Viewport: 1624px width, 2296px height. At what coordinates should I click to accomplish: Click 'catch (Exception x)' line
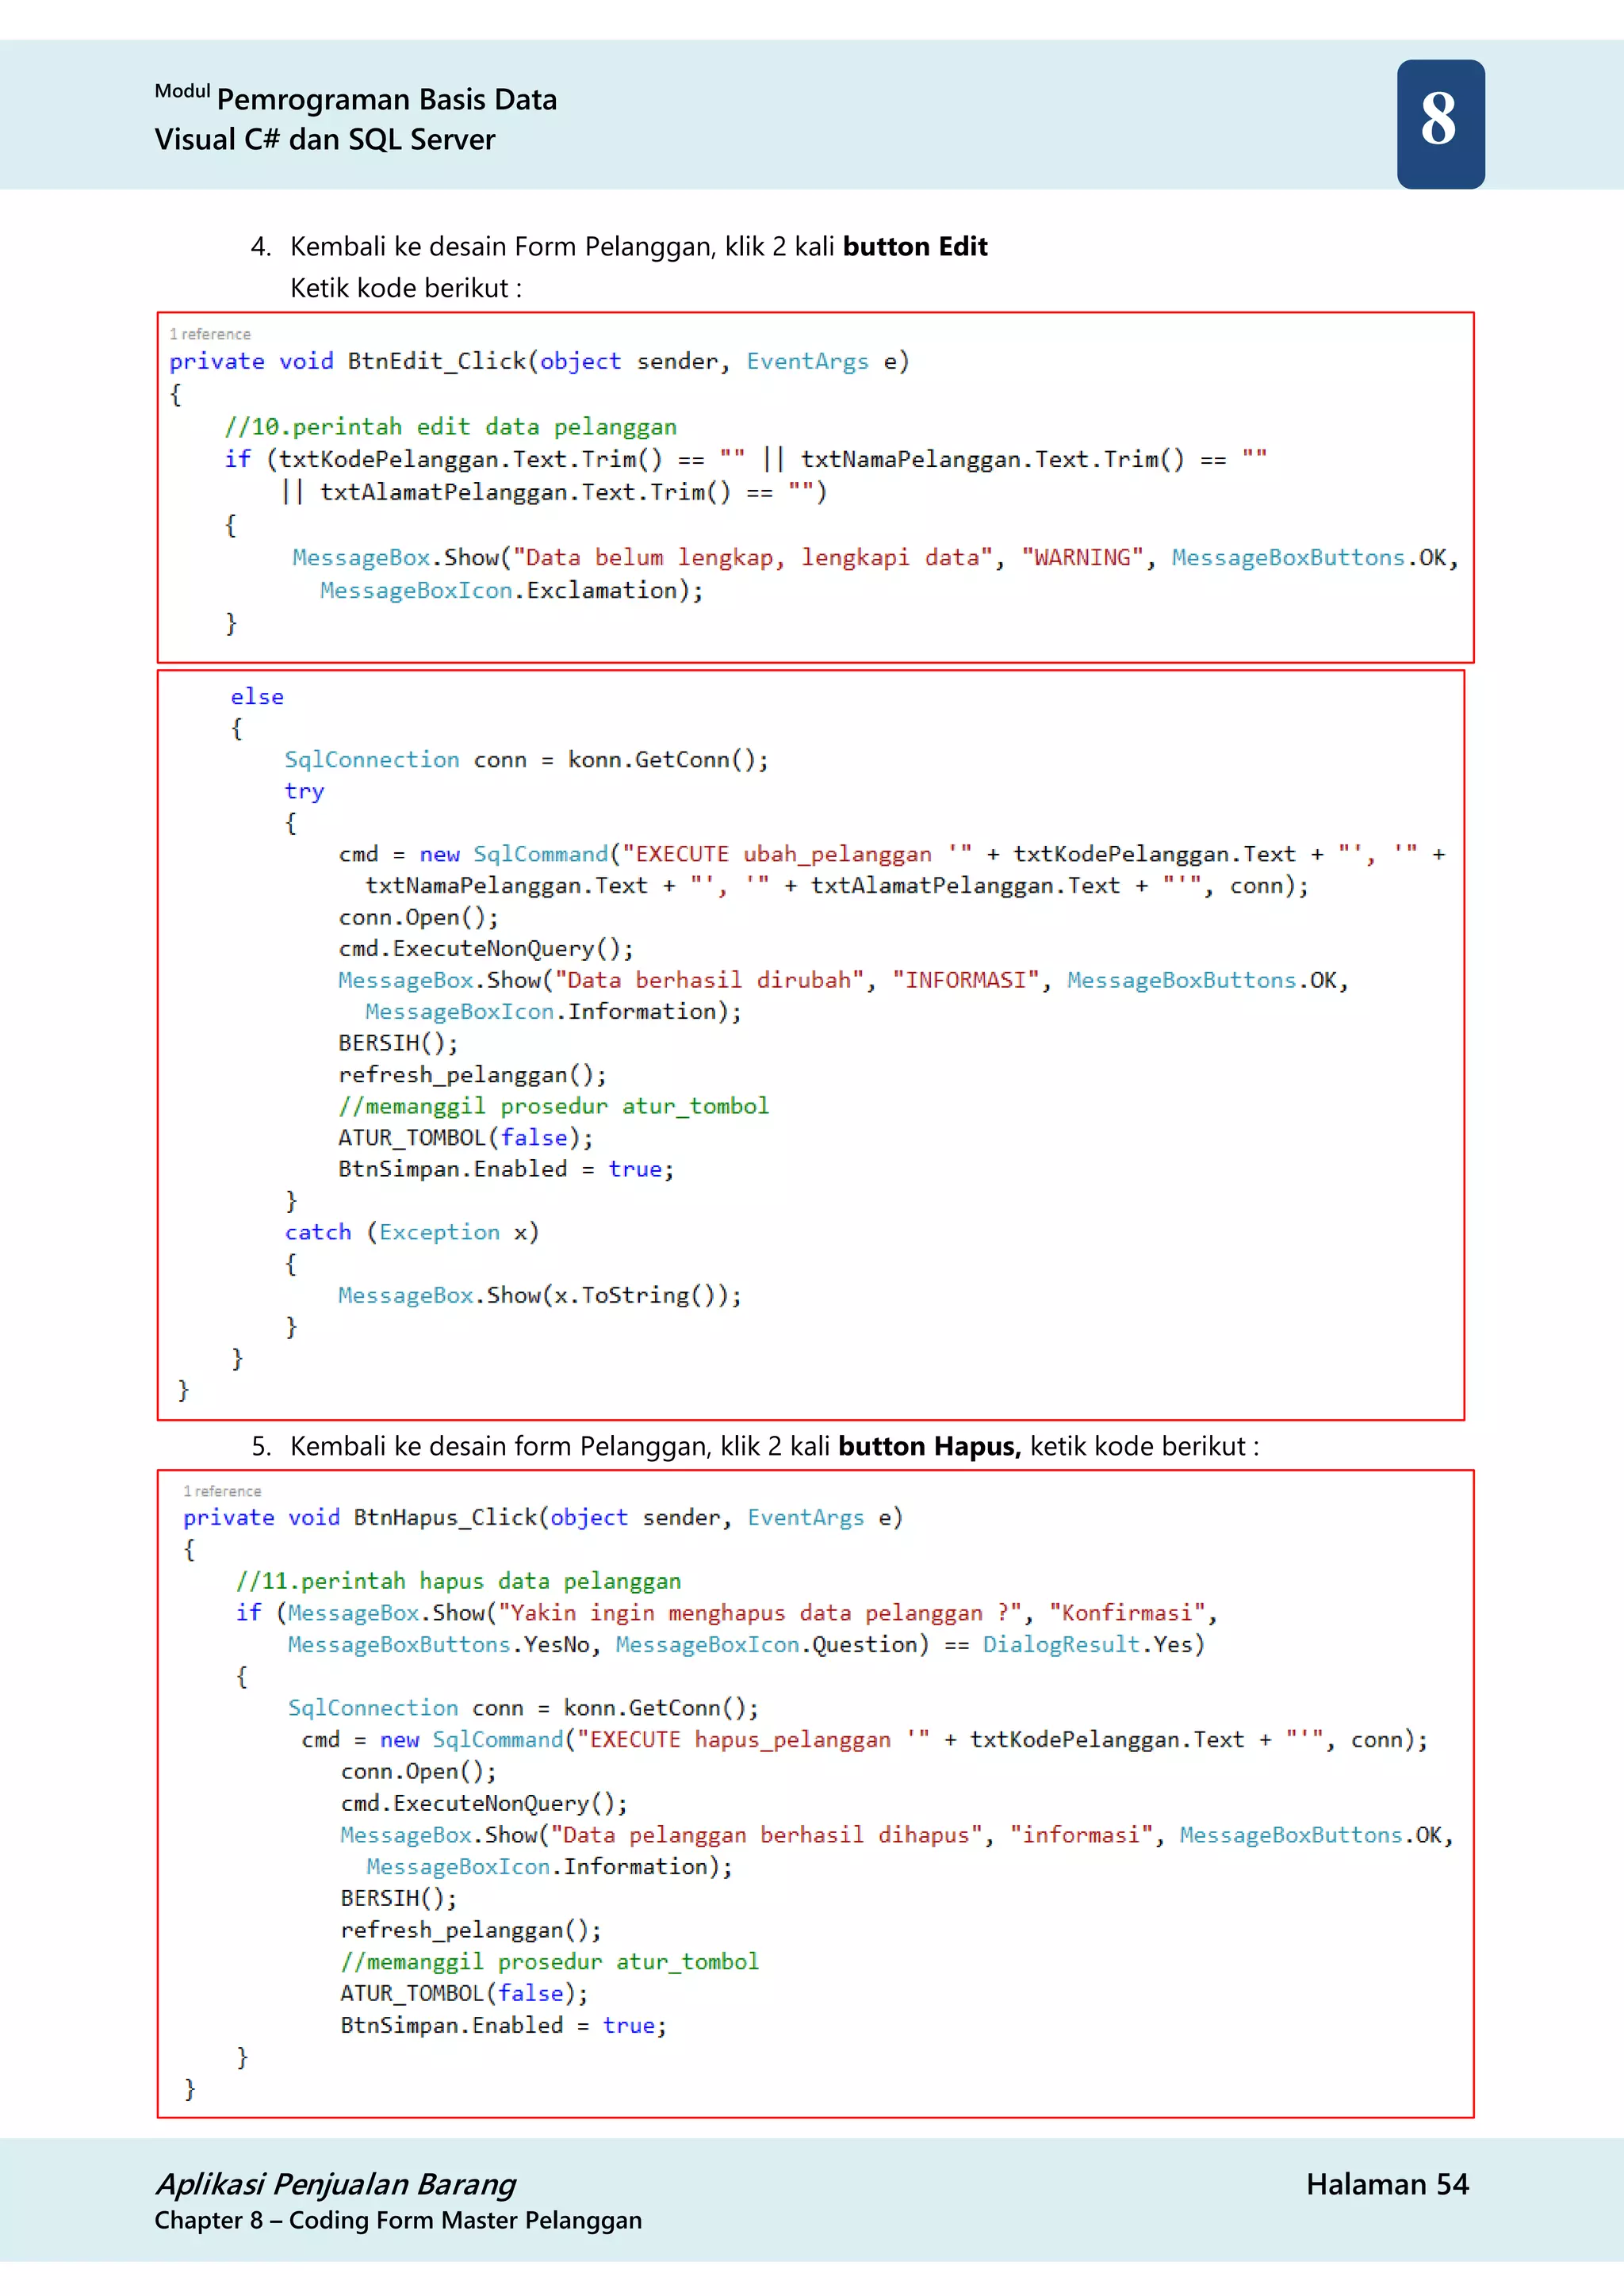click(x=412, y=1232)
